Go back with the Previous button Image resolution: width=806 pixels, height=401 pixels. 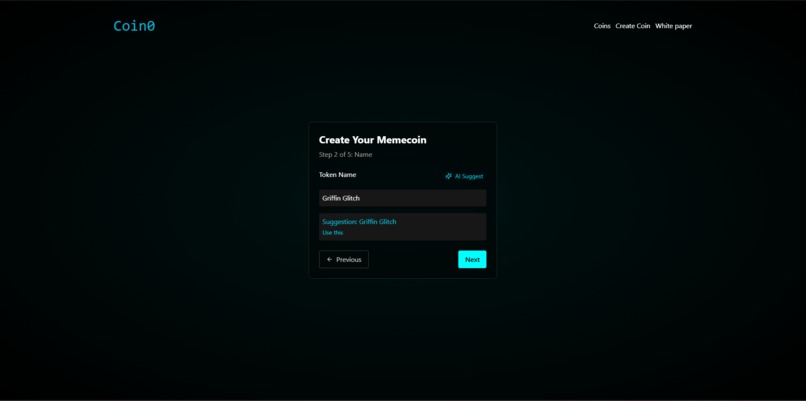344,259
